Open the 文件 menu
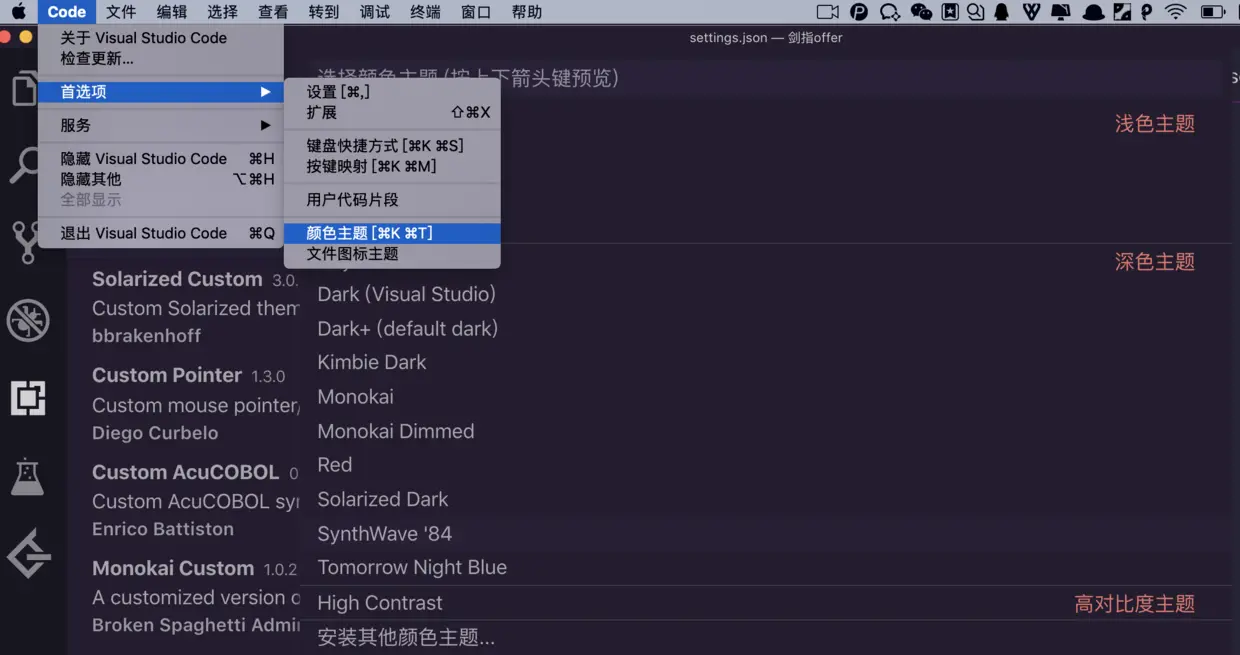1240x655 pixels. (x=121, y=12)
